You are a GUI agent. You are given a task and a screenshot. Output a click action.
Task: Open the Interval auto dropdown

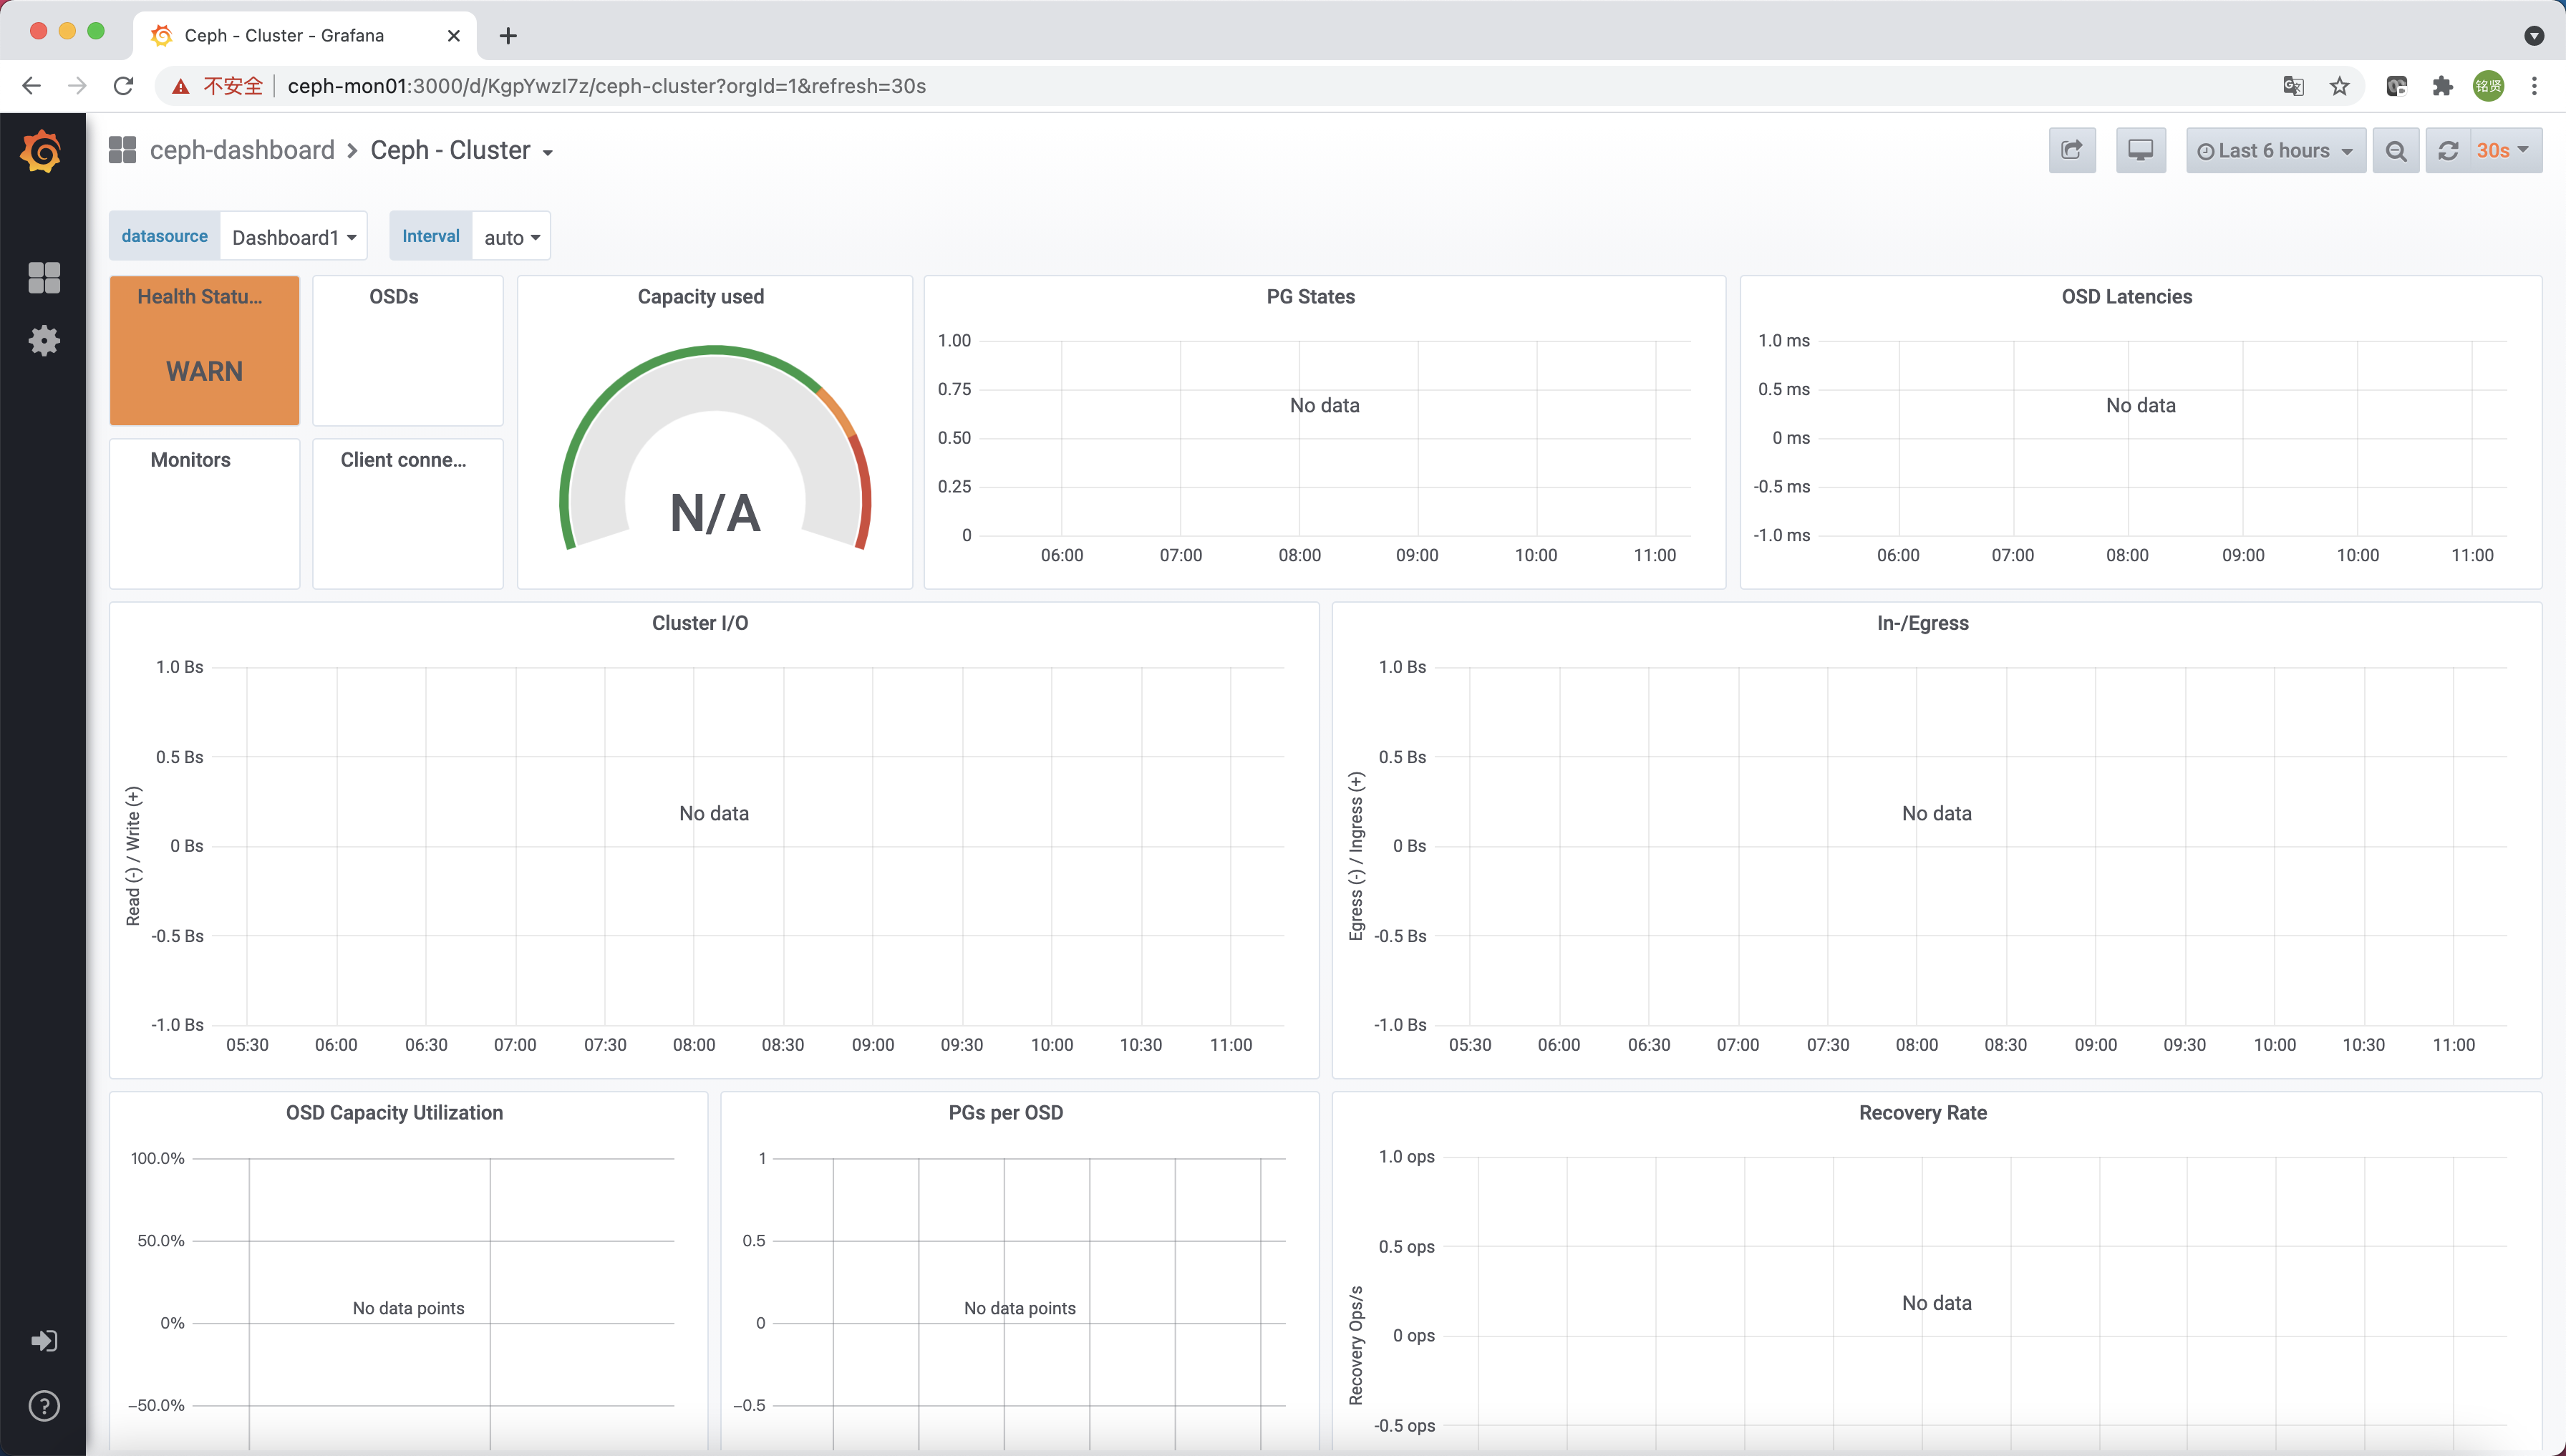tap(510, 236)
